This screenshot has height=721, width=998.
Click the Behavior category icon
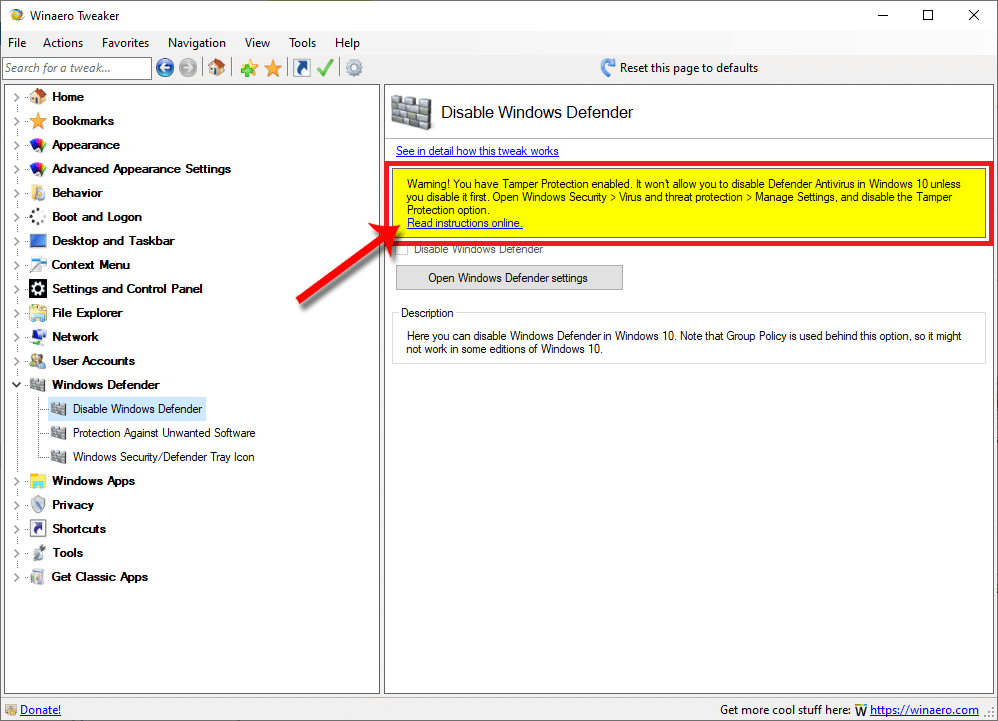38,193
